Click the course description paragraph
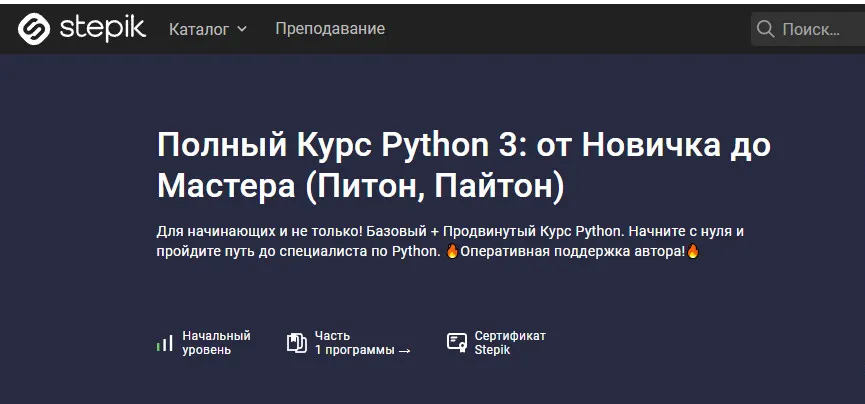 [450, 241]
